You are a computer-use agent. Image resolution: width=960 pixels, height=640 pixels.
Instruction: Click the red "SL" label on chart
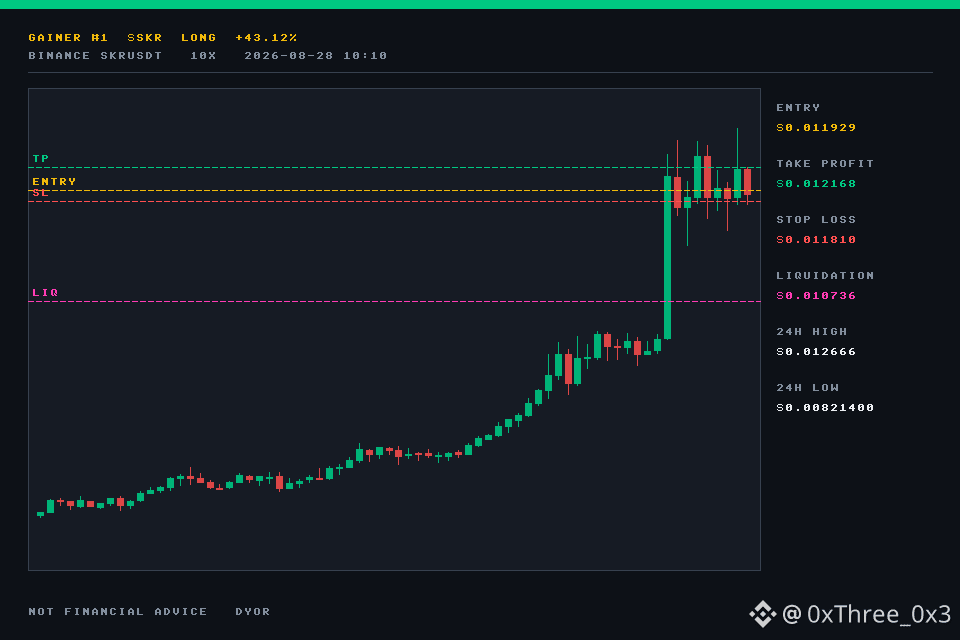click(x=40, y=193)
